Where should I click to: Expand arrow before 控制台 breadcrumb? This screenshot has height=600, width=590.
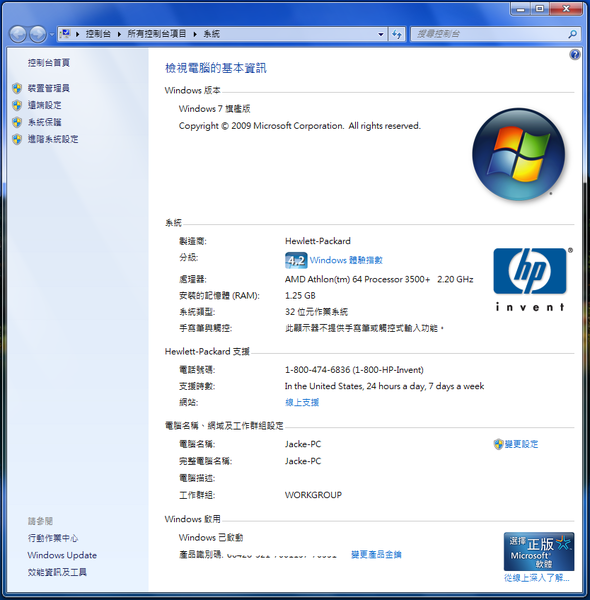(x=77, y=34)
